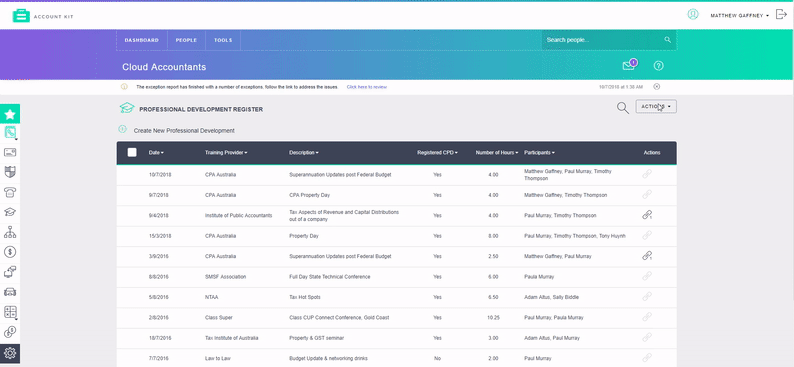Open the Participants column dropdown

539,152
